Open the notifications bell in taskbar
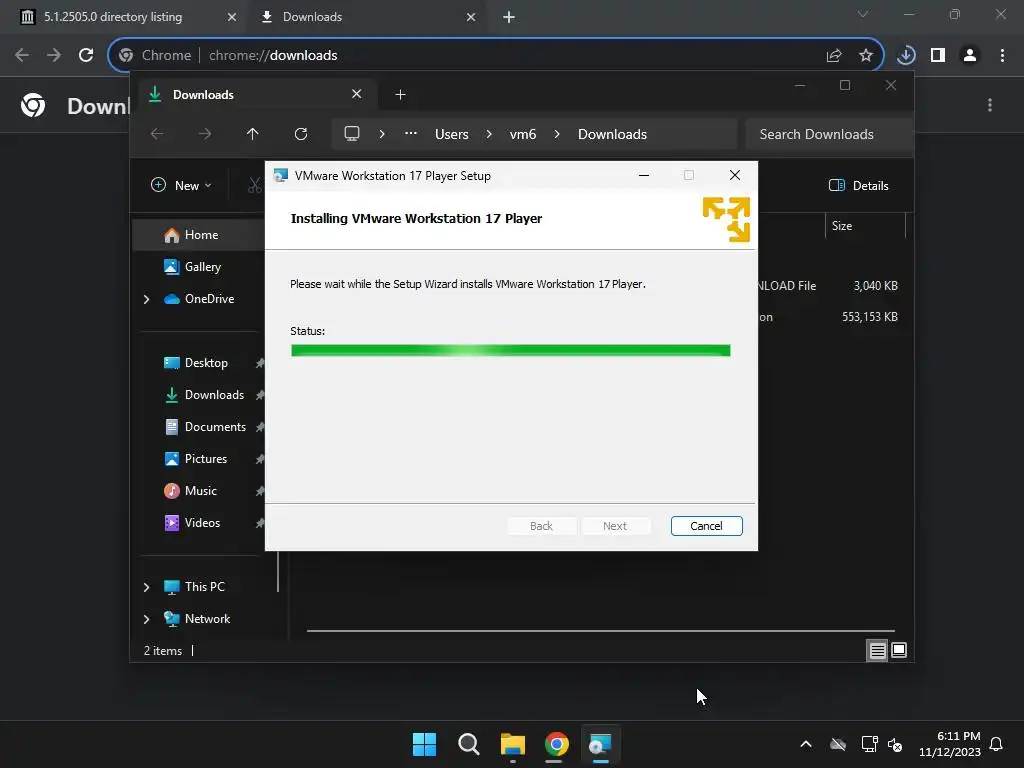This screenshot has width=1024, height=768. coord(996,744)
